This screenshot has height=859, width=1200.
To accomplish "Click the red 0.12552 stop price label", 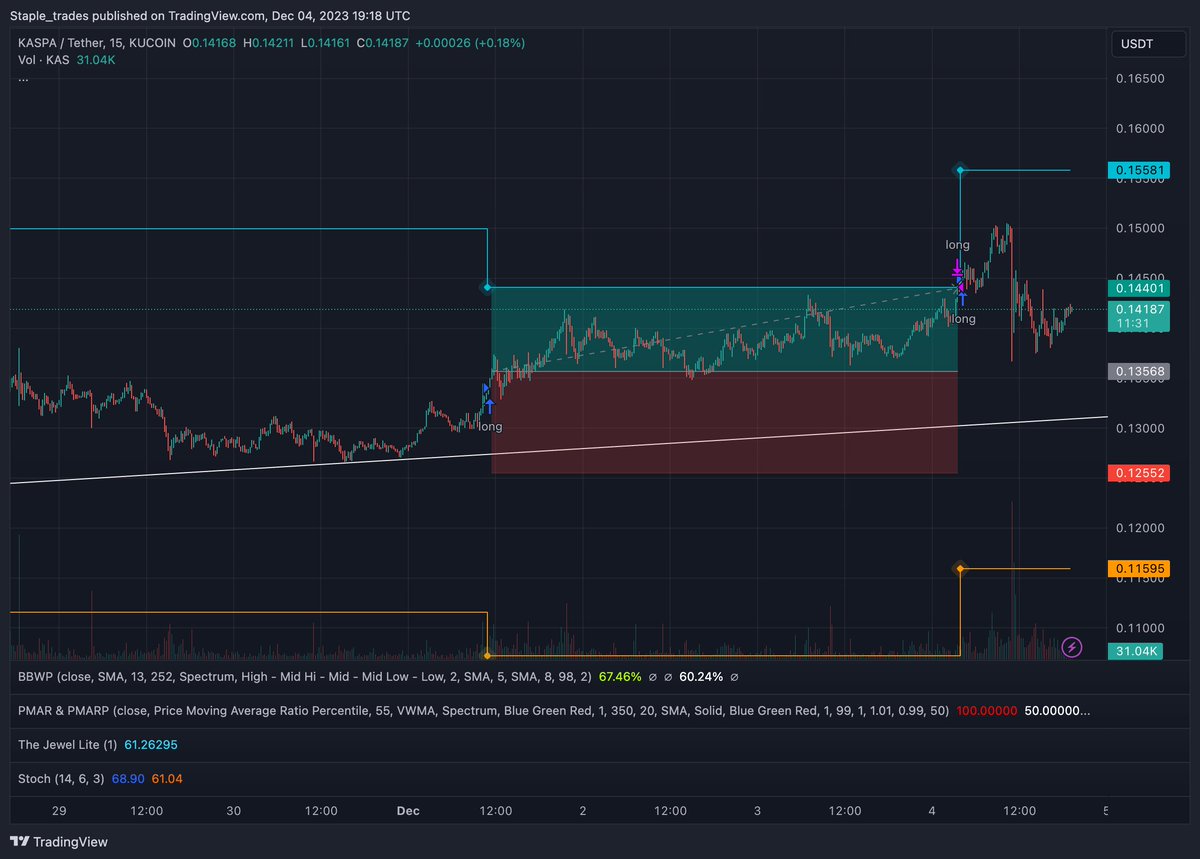I will [1139, 472].
